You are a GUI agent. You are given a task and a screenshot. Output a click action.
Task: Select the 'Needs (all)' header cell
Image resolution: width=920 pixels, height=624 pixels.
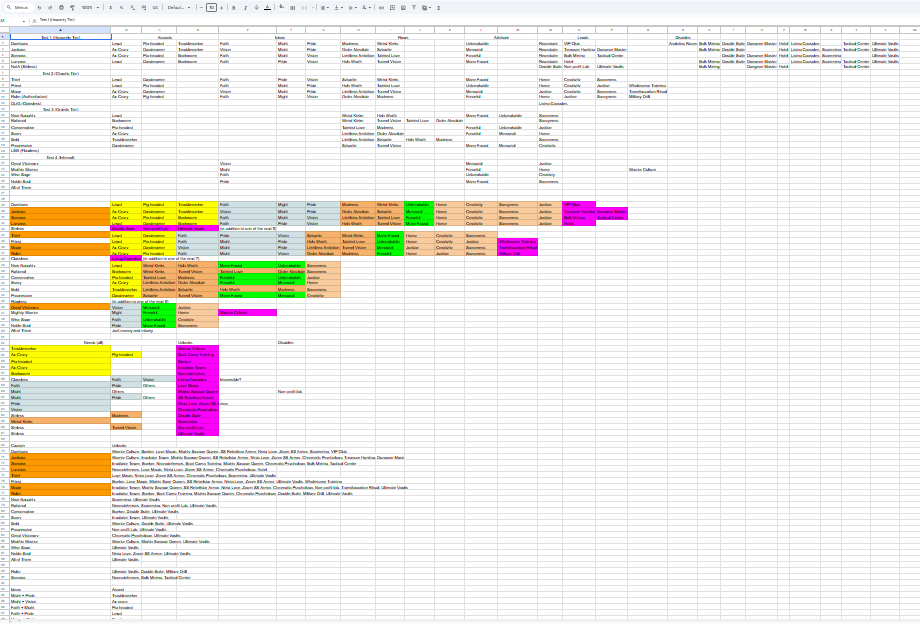tap(93, 342)
